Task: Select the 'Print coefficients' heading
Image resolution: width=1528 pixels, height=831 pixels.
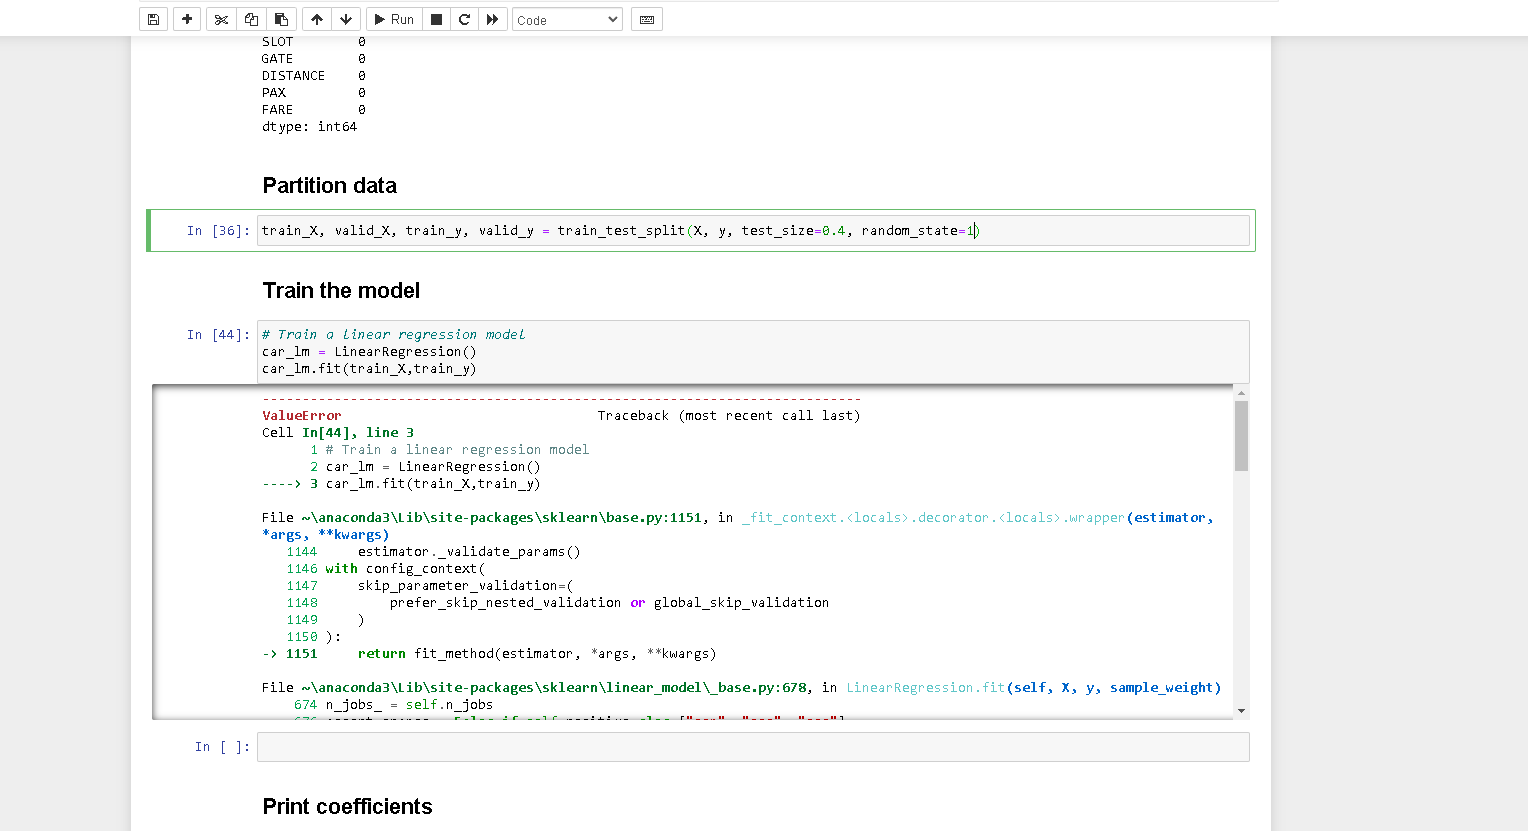Action: [x=347, y=807]
